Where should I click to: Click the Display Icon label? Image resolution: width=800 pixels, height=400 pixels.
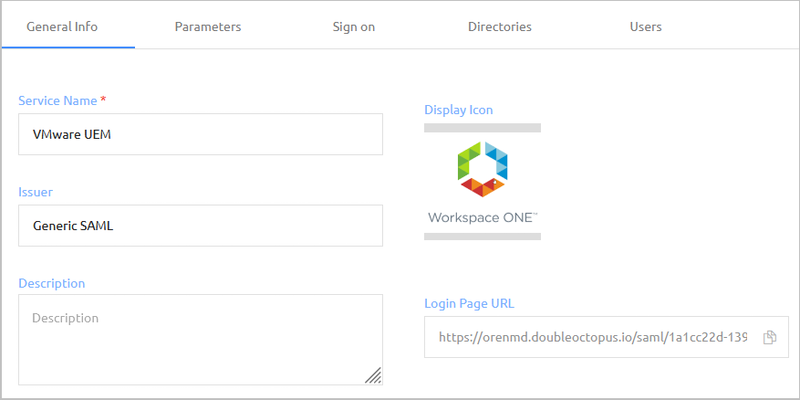tap(459, 110)
